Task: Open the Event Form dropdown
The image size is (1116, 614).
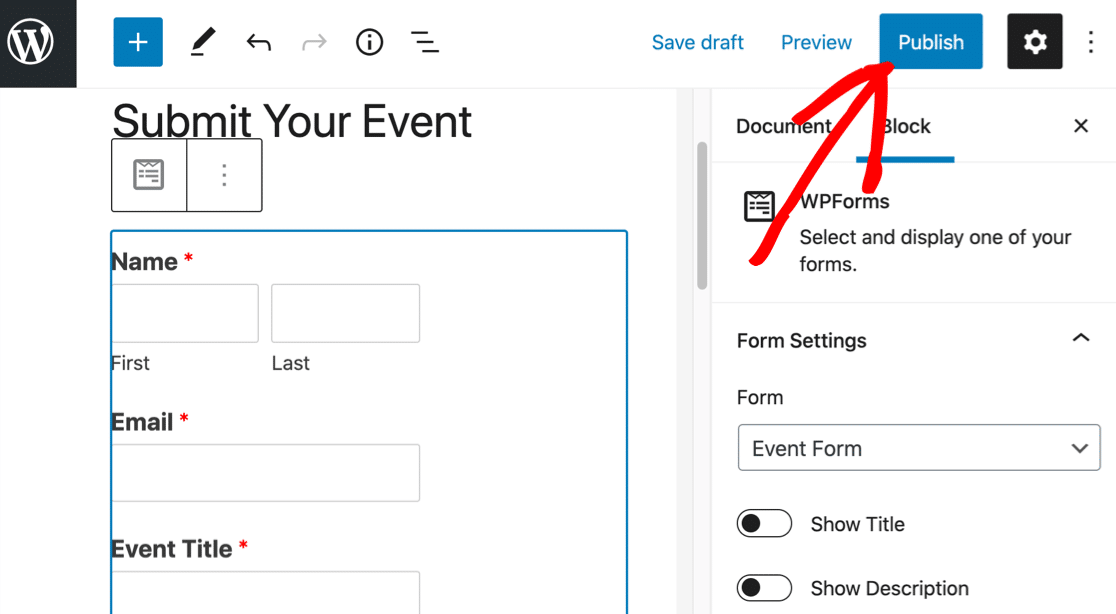Action: click(919, 448)
